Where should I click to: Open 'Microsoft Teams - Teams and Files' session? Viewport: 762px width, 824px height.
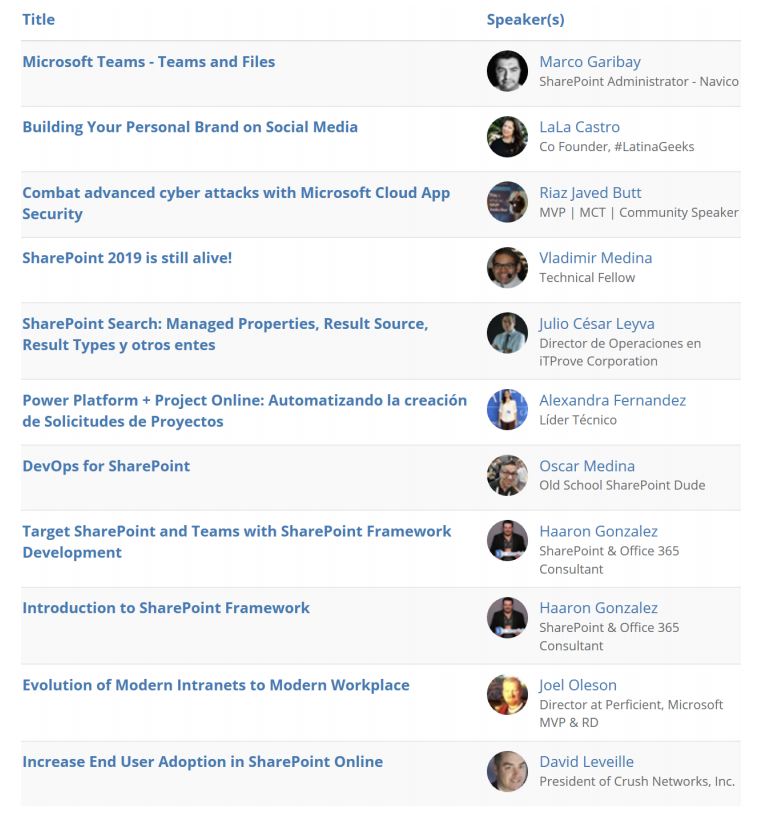point(148,62)
